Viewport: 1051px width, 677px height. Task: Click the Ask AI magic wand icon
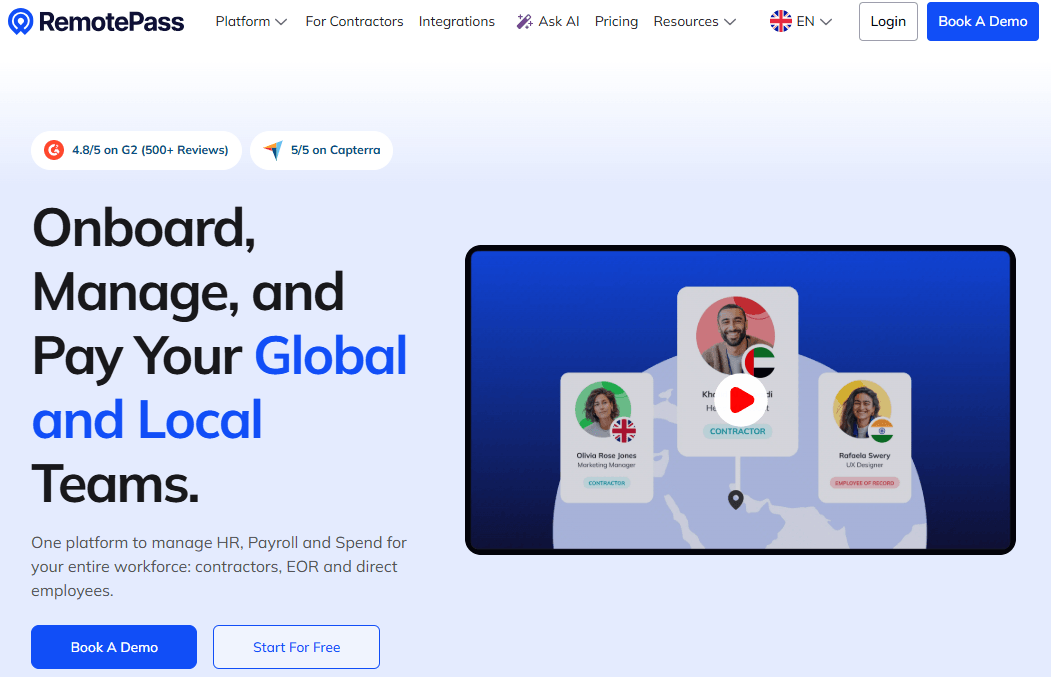click(524, 21)
